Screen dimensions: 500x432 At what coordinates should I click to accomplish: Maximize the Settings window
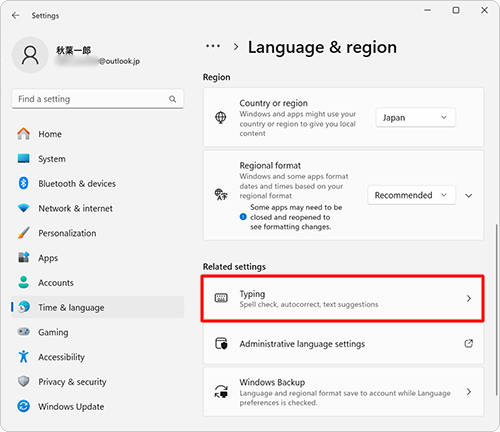[456, 10]
